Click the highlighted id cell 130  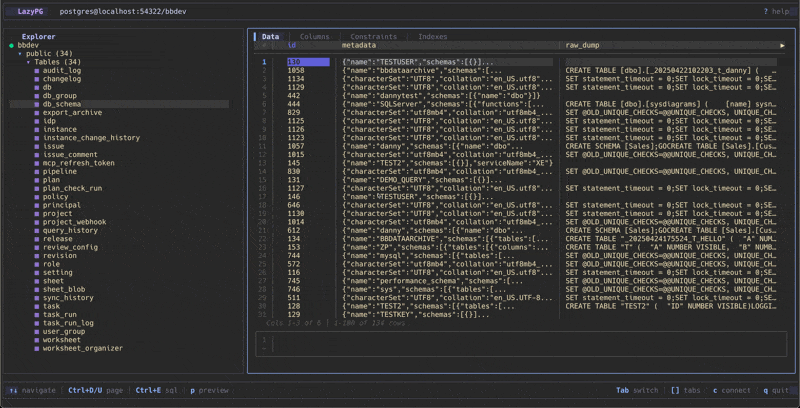click(308, 62)
